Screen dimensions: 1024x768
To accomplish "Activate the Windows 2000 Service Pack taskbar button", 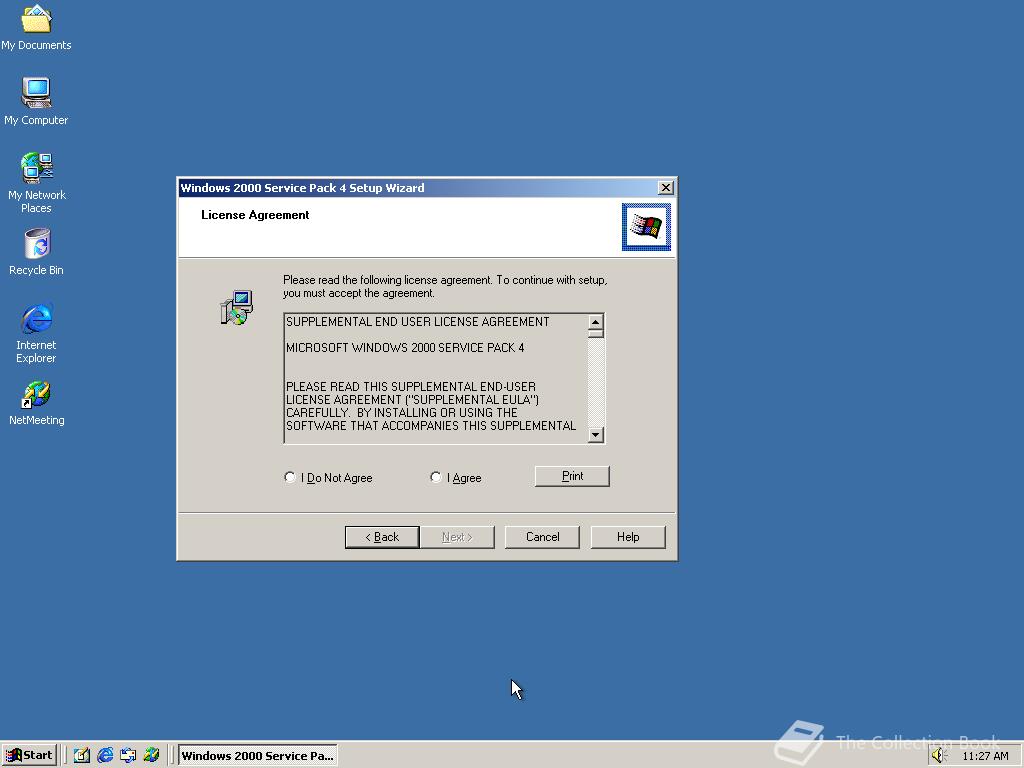I will pos(258,756).
